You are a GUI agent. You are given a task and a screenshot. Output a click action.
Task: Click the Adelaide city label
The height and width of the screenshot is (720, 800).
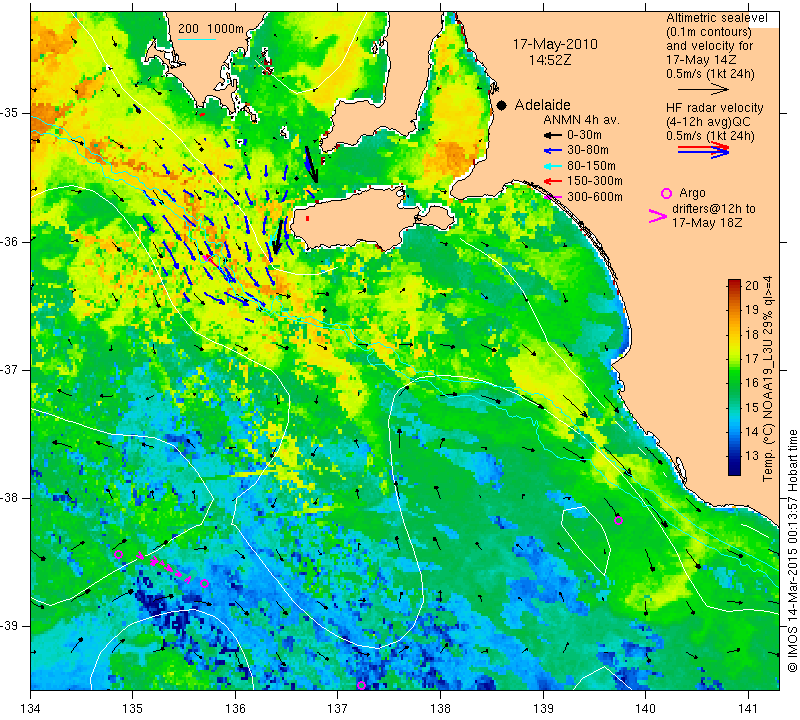pos(542,105)
